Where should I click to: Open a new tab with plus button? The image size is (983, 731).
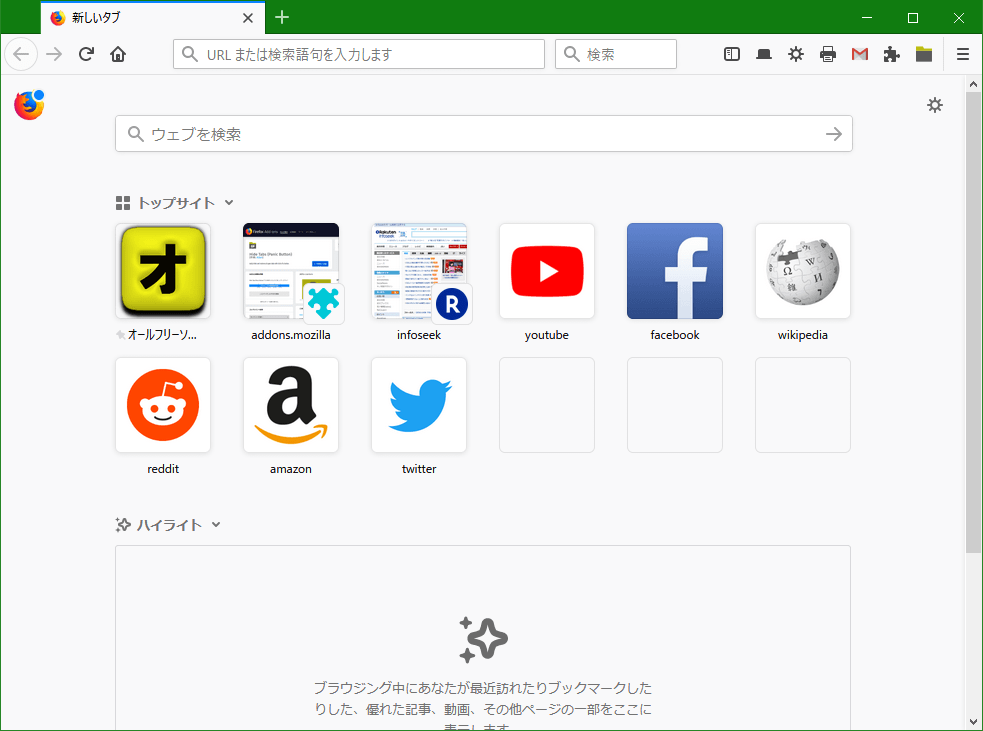(282, 18)
